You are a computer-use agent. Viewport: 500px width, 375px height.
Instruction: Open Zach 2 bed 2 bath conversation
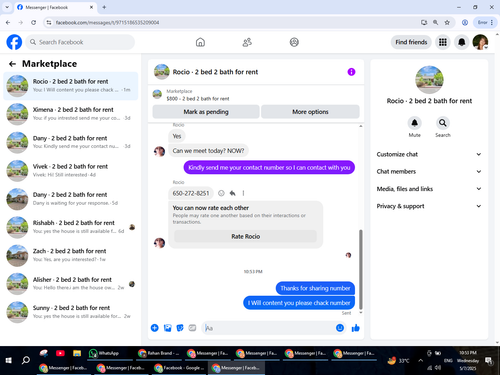point(71,255)
